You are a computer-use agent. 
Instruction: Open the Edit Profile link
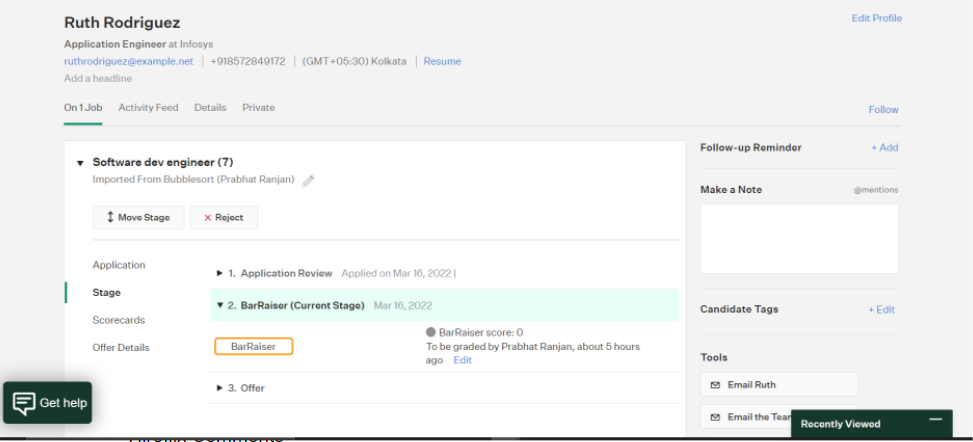click(x=876, y=18)
